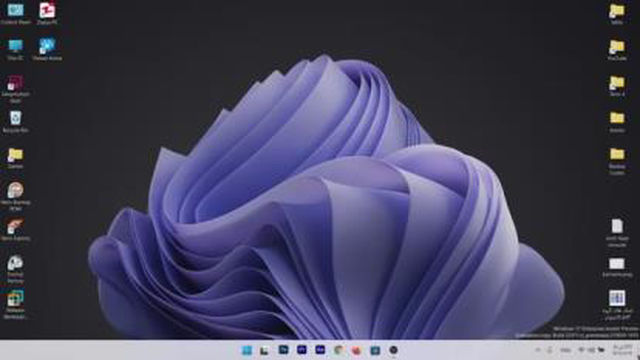
Task: Open the taskbar clock and date
Action: click(623, 350)
